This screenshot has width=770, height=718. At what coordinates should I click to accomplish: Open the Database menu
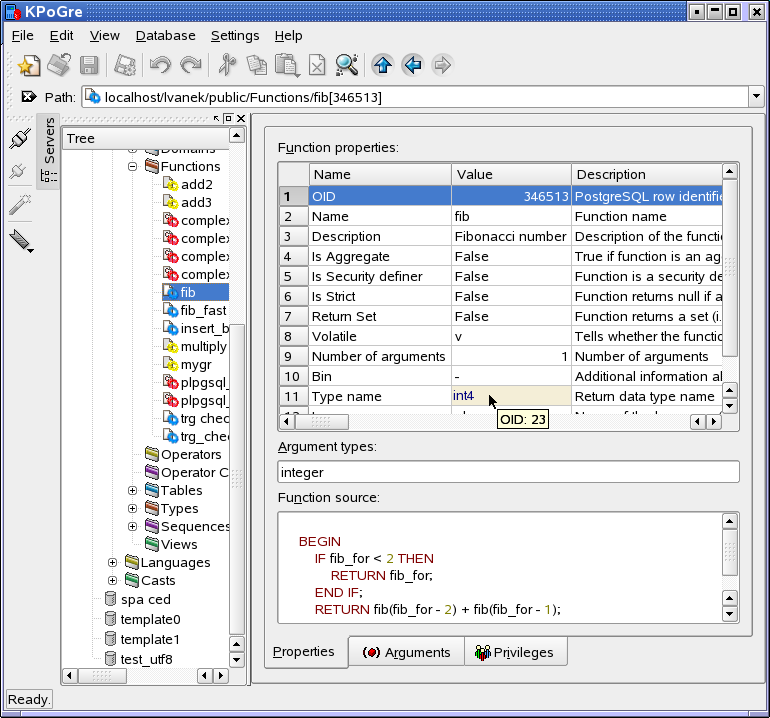point(165,35)
